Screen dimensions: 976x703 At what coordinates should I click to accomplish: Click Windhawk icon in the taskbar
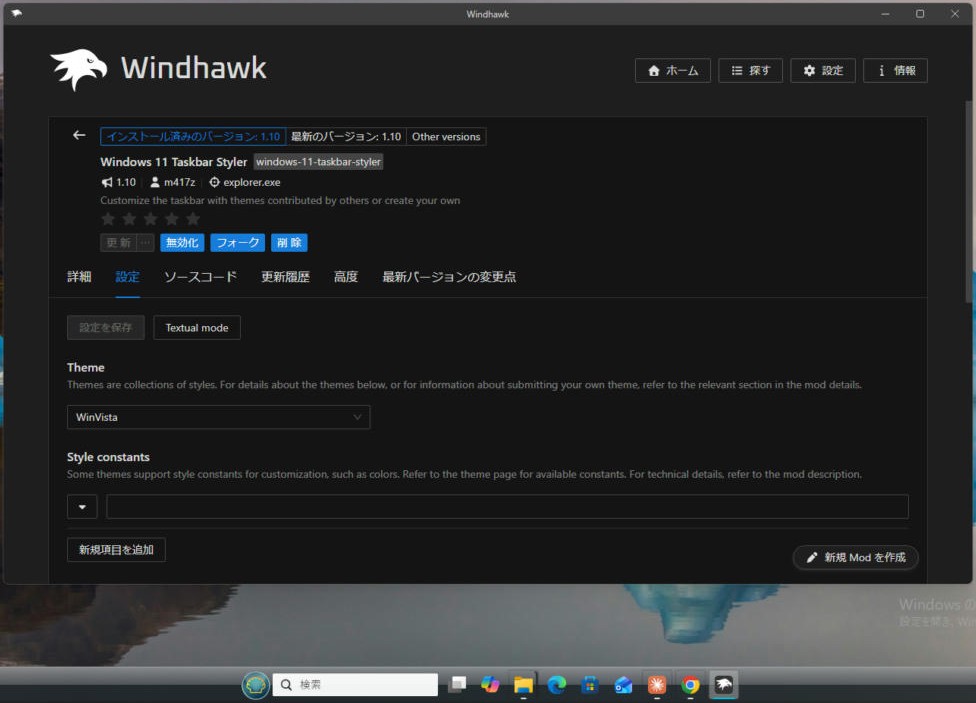[x=723, y=685]
